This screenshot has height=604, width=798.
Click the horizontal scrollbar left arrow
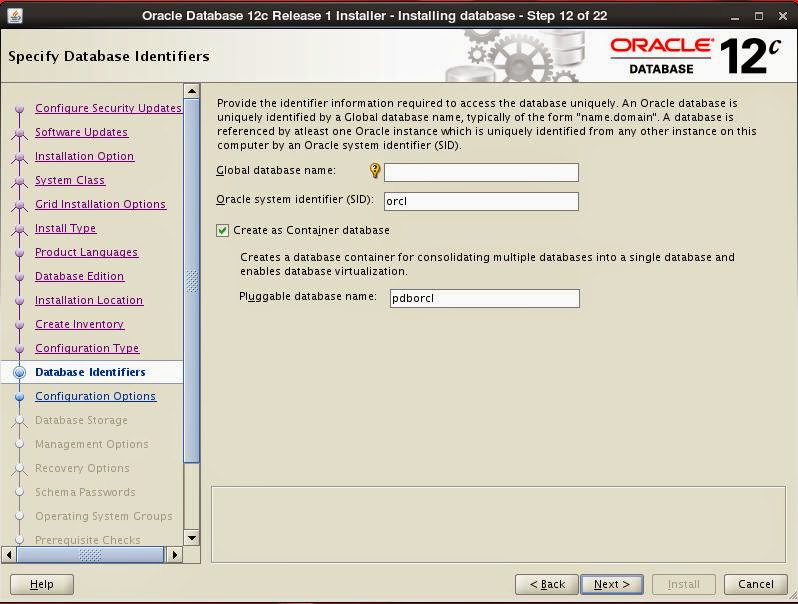click(9, 555)
